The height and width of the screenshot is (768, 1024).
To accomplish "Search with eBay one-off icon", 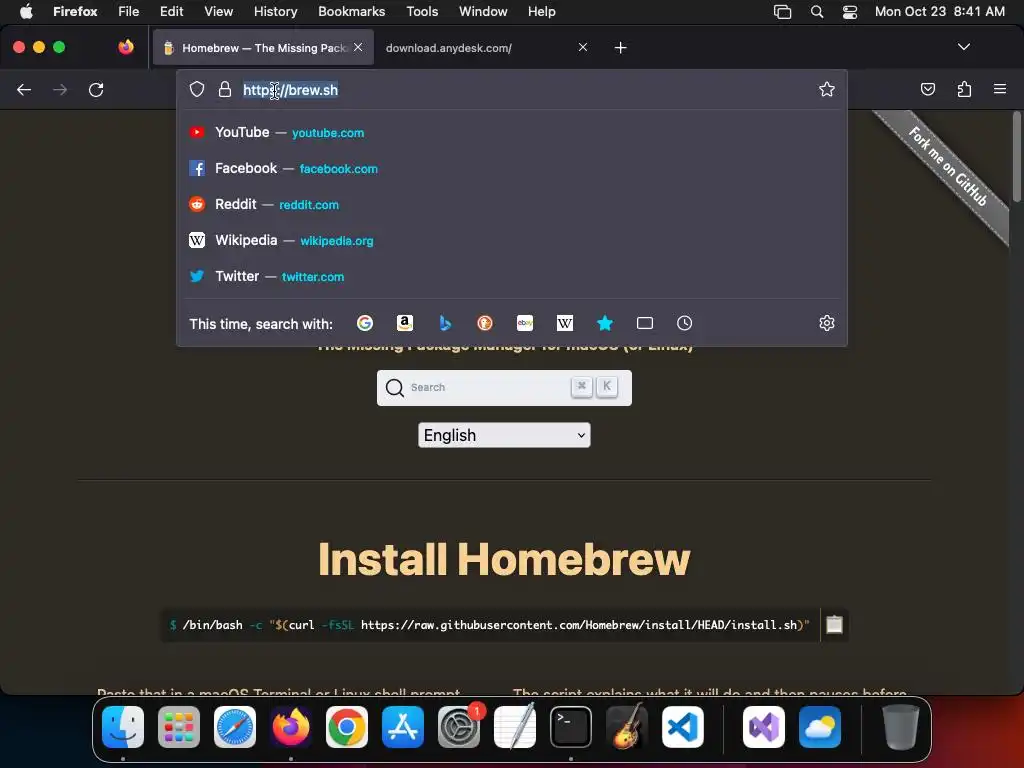I will [x=525, y=323].
